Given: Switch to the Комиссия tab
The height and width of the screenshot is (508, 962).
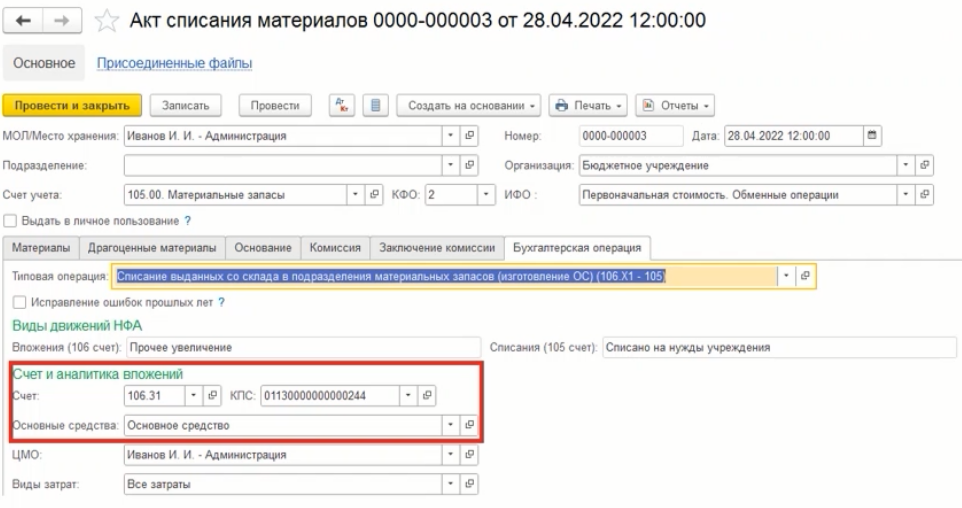Looking at the screenshot, I should tap(335, 247).
